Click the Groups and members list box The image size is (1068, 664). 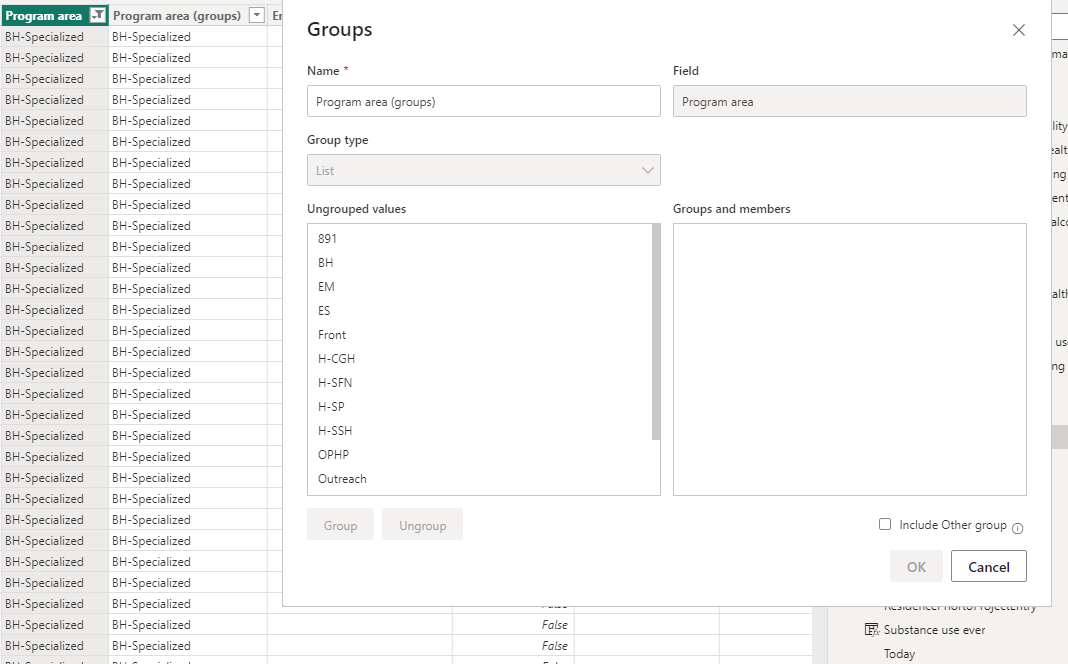tap(849, 360)
